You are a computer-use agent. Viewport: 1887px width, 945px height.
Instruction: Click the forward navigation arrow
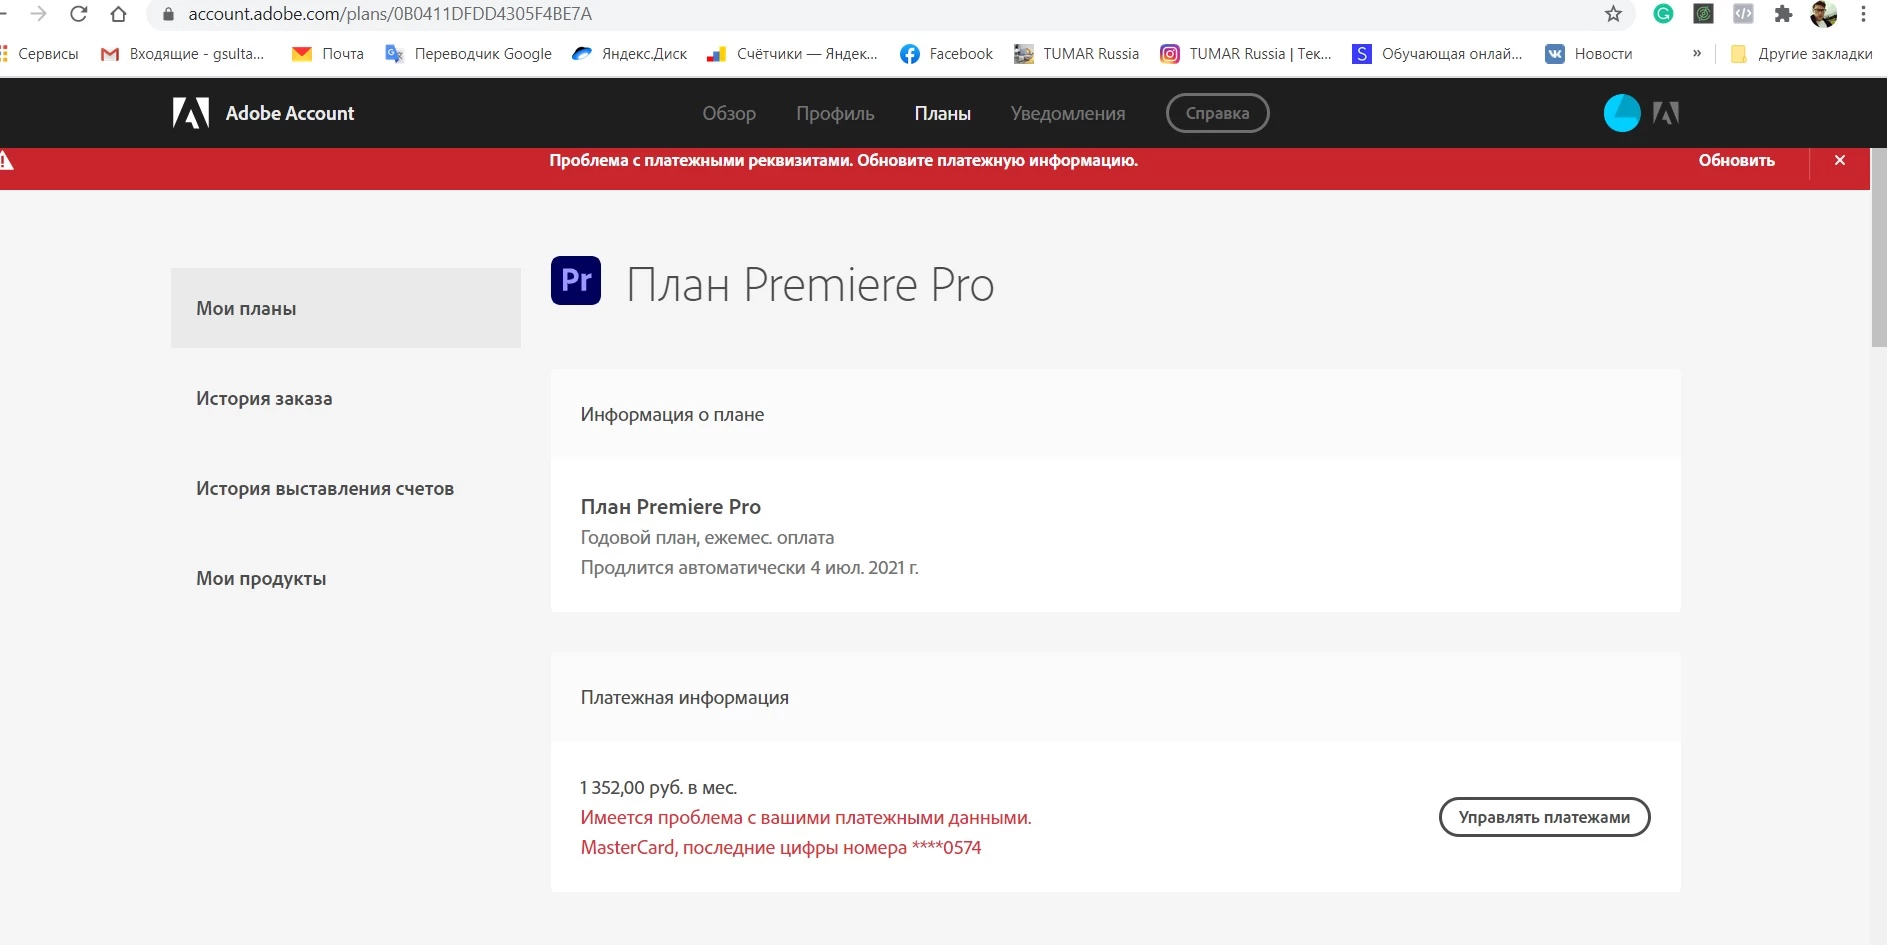tap(39, 14)
